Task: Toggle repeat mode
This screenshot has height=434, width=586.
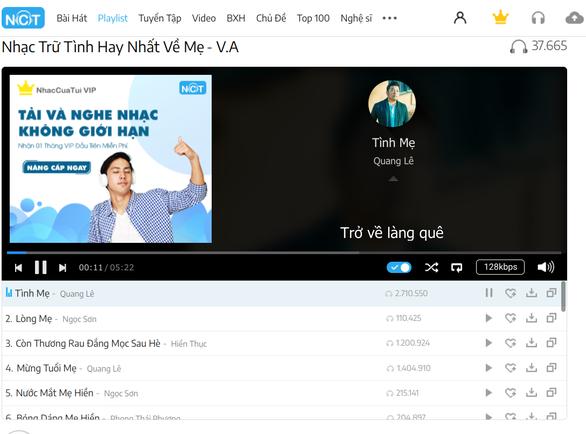Action: click(456, 267)
